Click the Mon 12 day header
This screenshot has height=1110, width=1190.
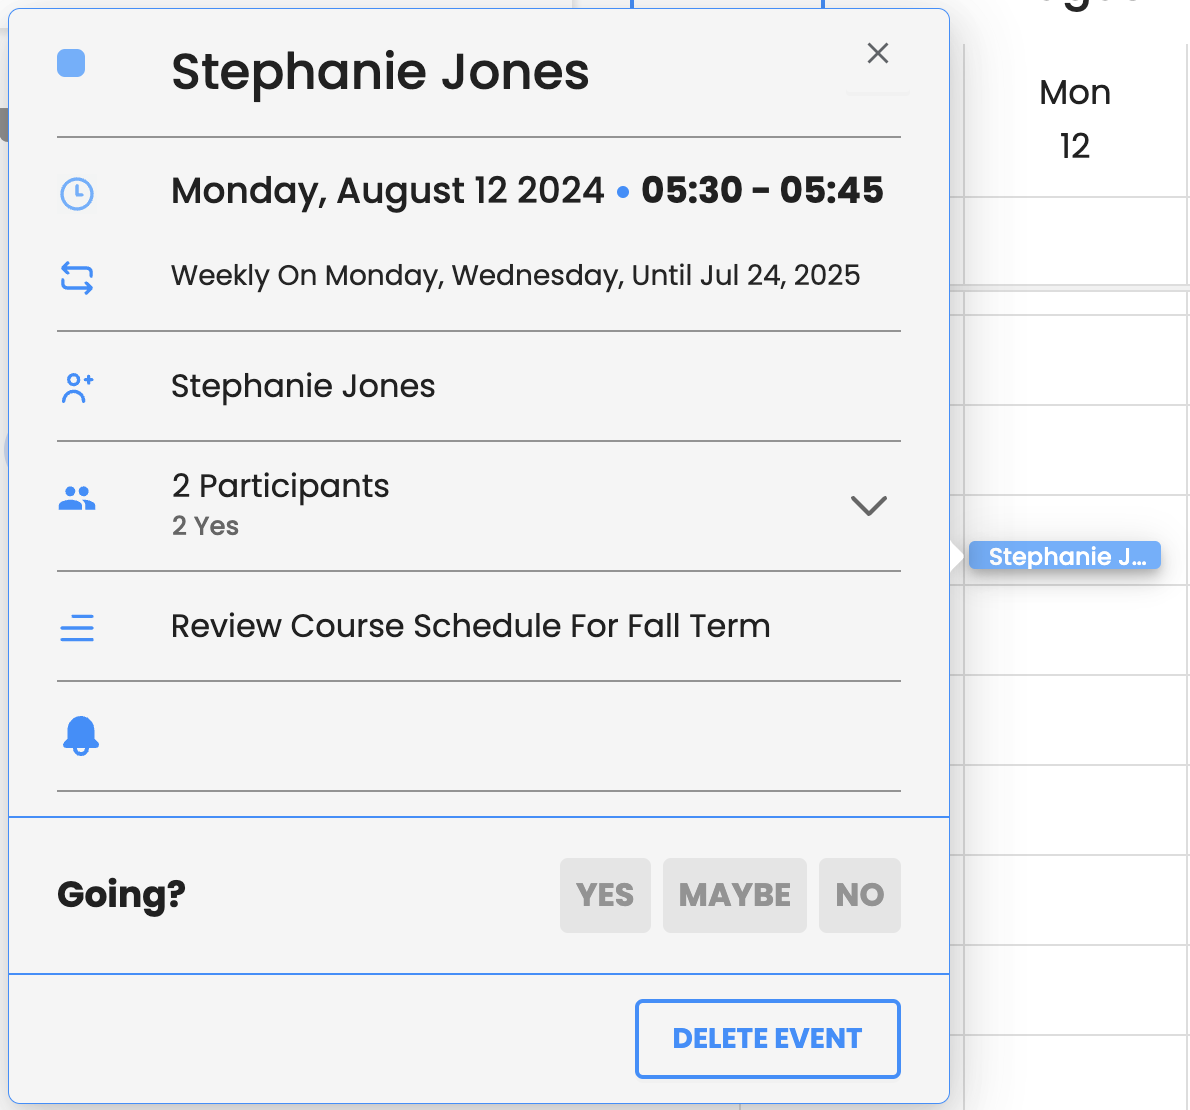(1075, 119)
